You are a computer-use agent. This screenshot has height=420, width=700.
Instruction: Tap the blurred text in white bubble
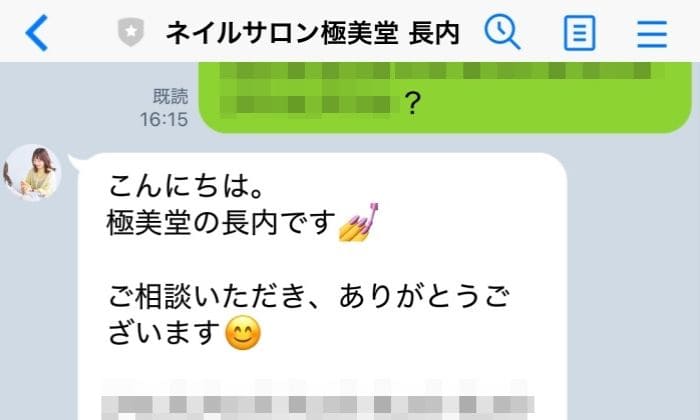point(318,400)
